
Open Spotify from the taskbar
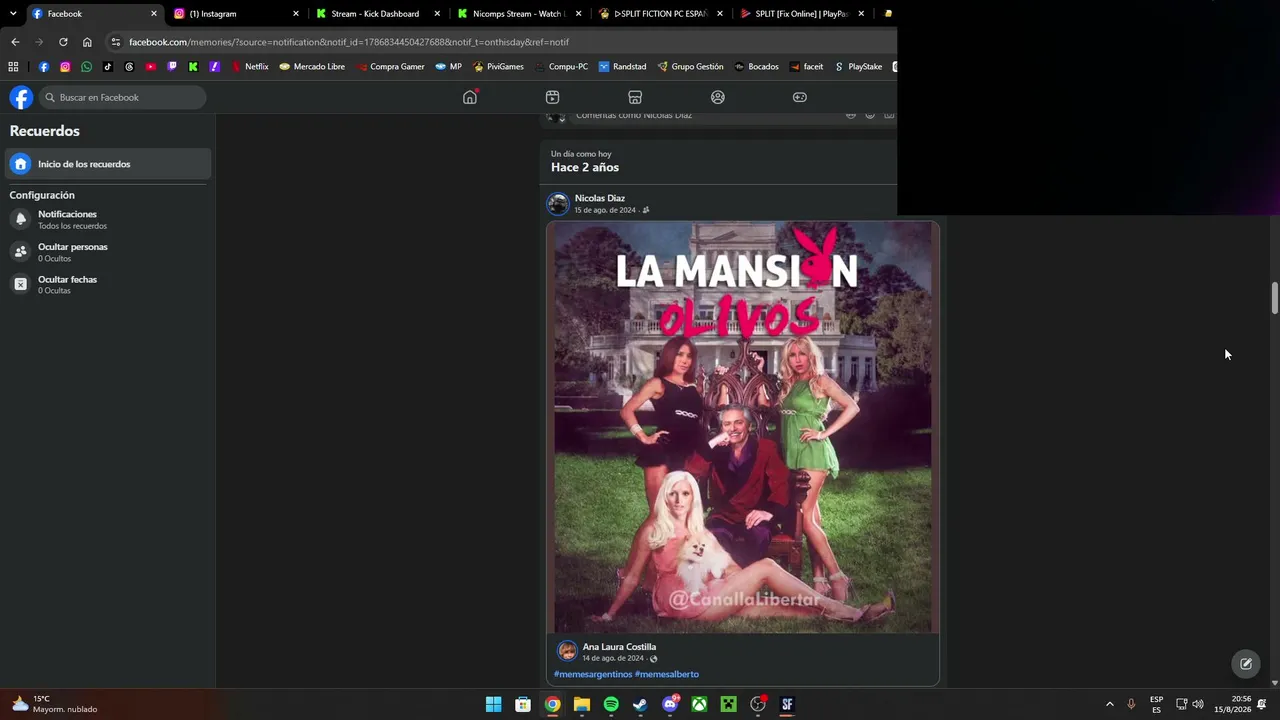[x=611, y=704]
